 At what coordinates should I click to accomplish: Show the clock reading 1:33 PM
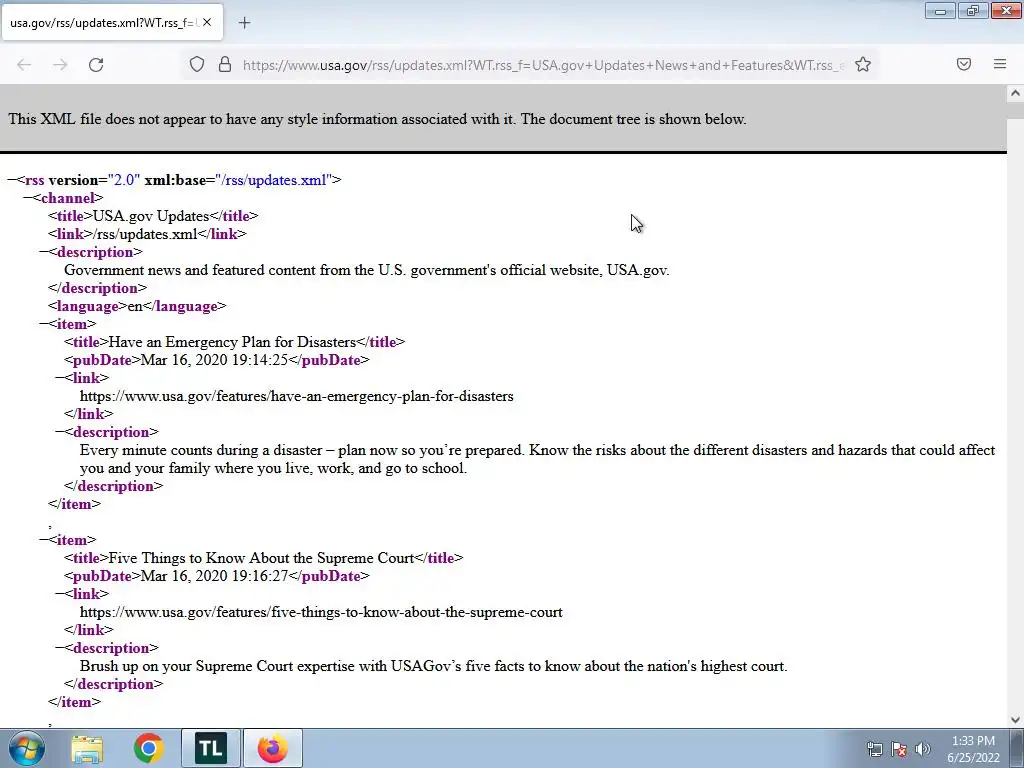(973, 741)
